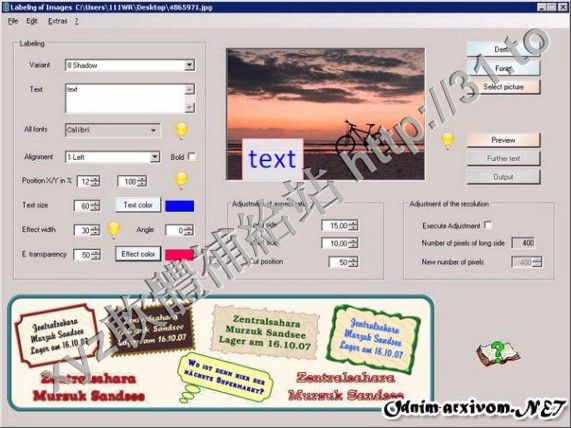
Task: Click the red ticket-frame Zentralsahara sample
Action: (x=56, y=335)
